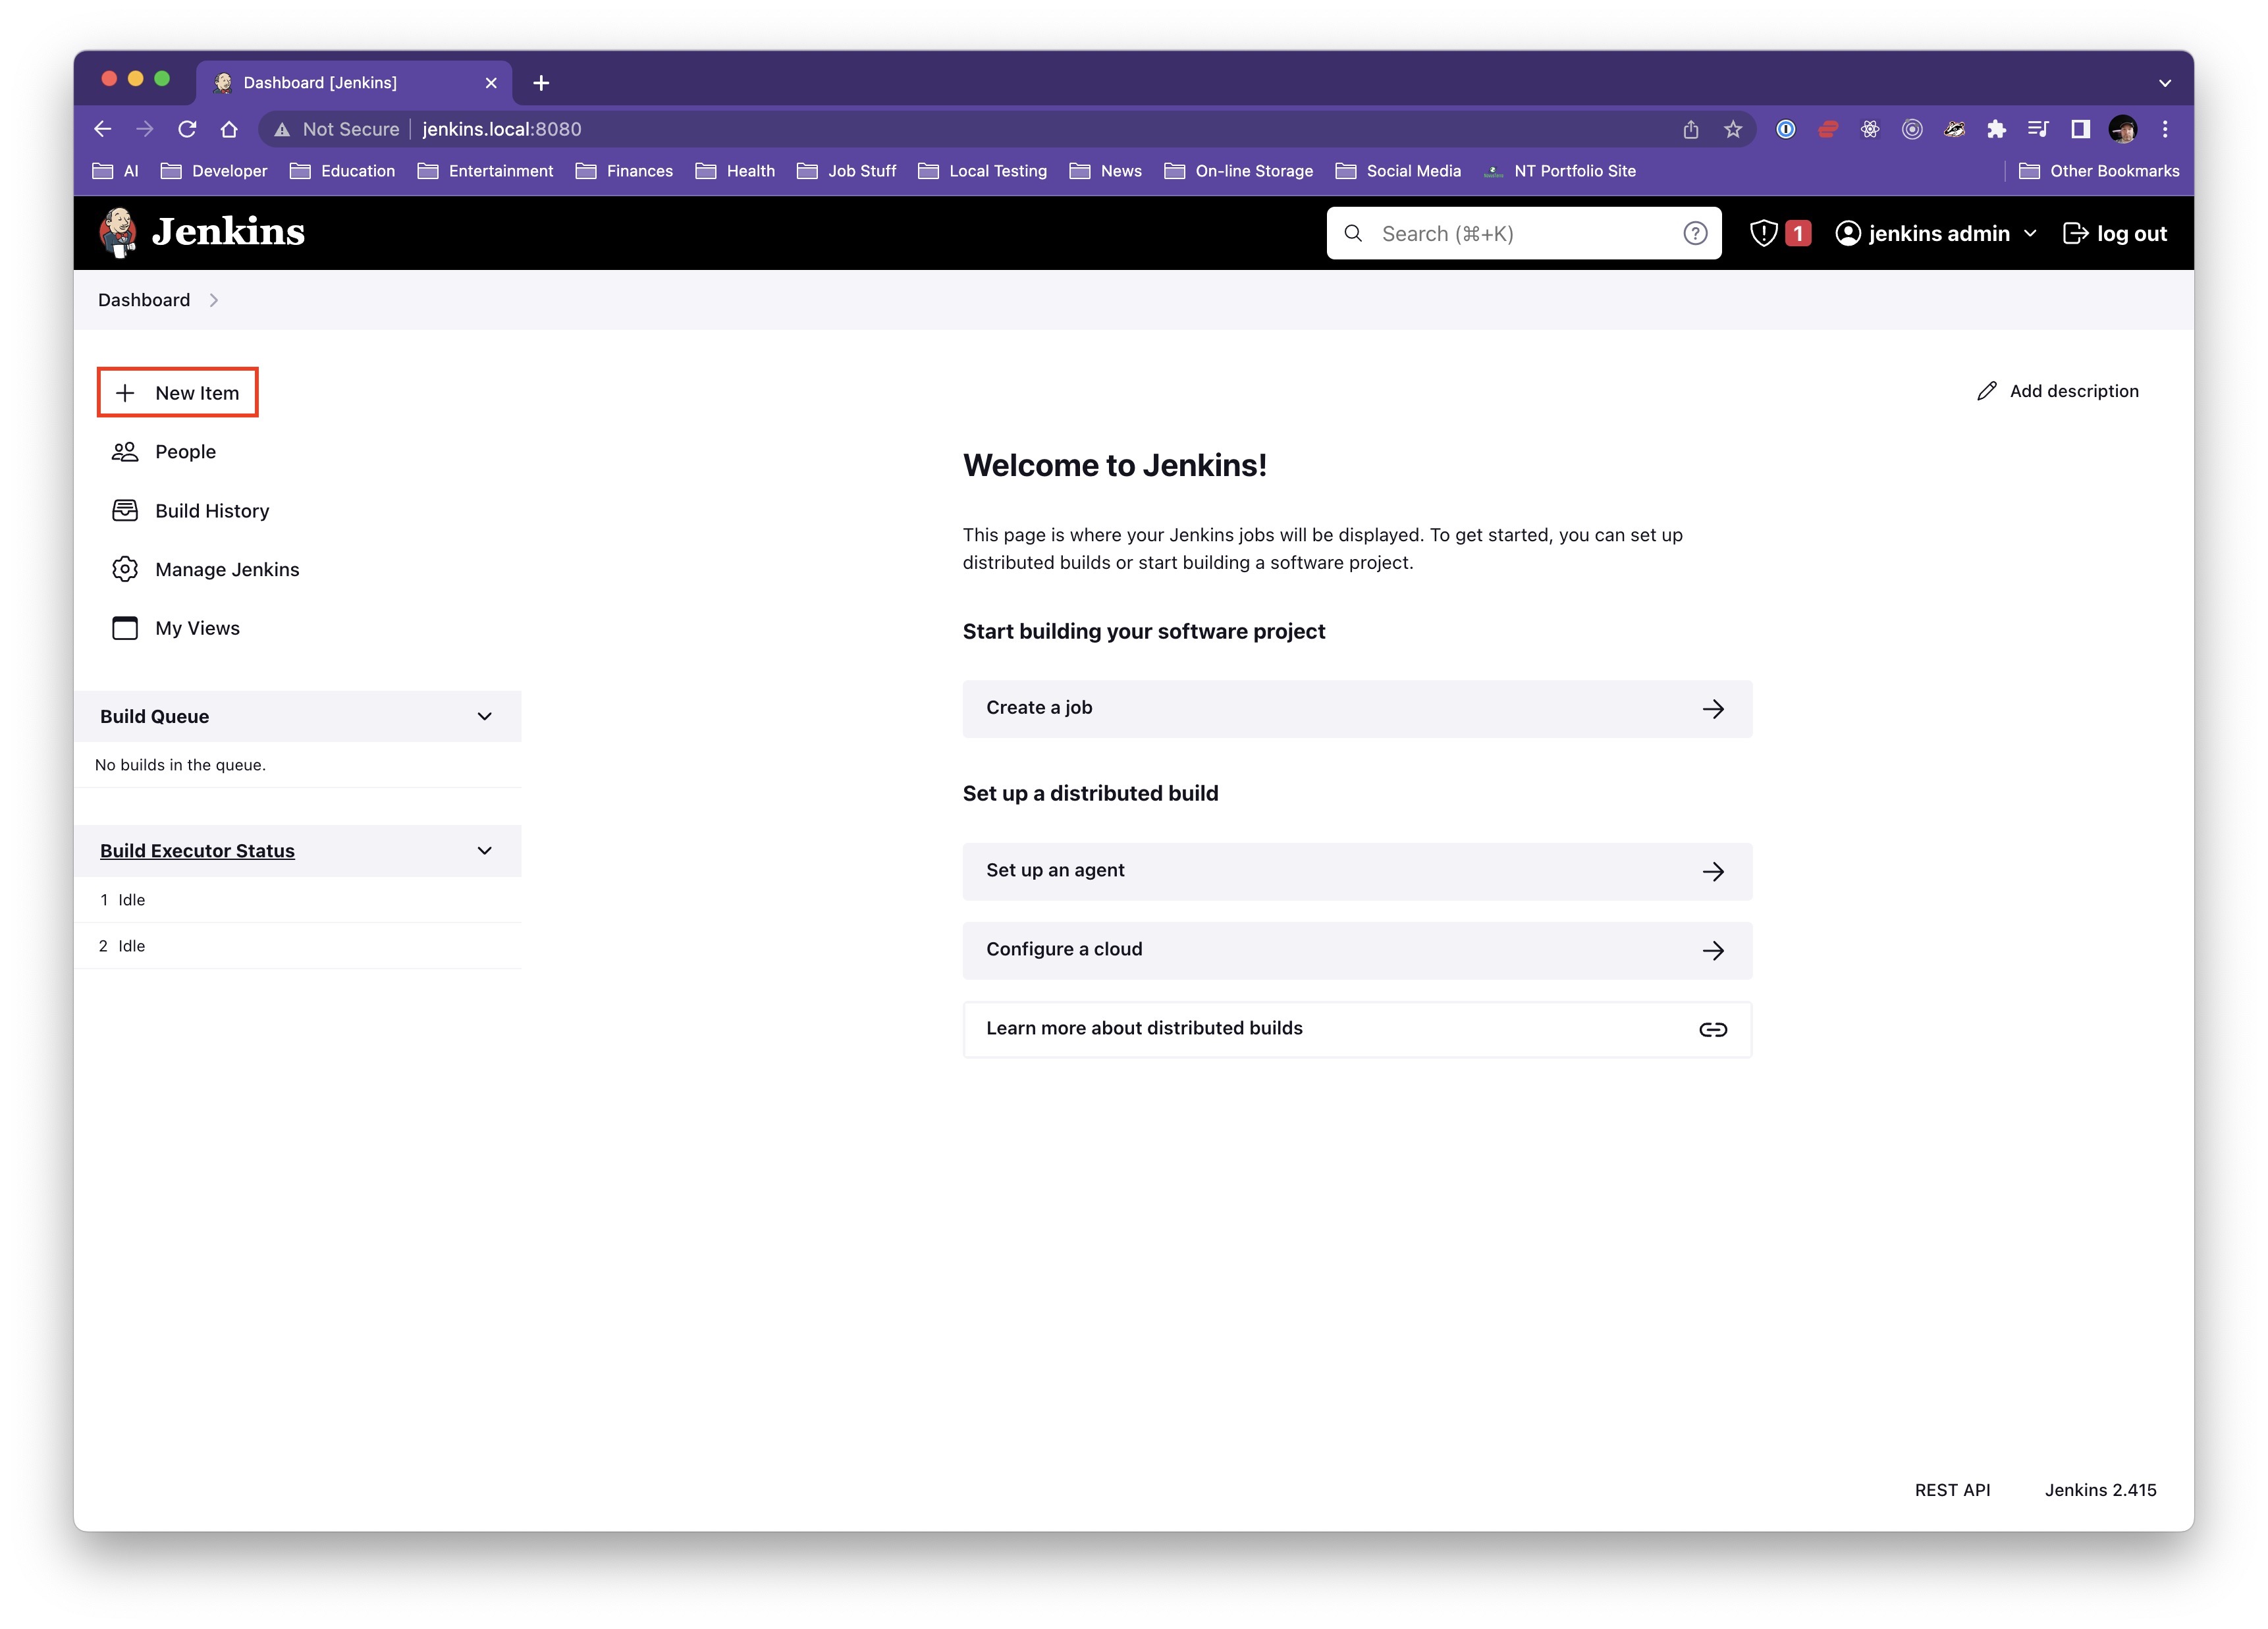The height and width of the screenshot is (1629, 2268).
Task: Collapse the Build Executor Status panel
Action: pos(484,851)
